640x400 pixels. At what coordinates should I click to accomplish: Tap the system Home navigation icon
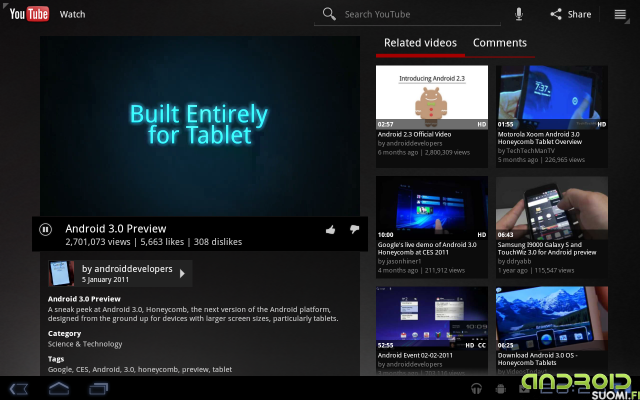[x=59, y=389]
